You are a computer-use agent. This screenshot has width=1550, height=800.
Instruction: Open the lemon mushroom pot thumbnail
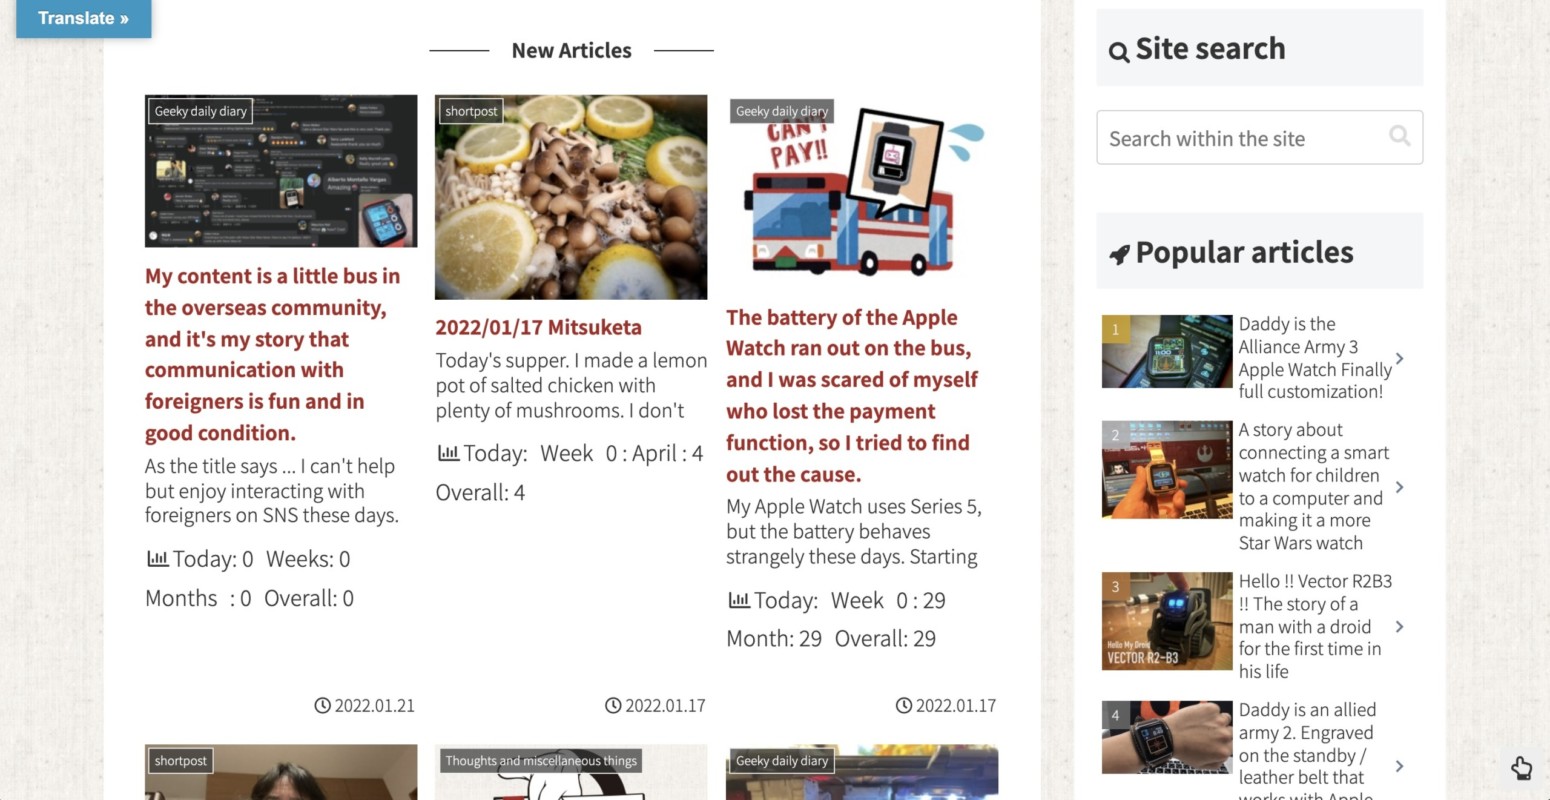pyautogui.click(x=571, y=197)
